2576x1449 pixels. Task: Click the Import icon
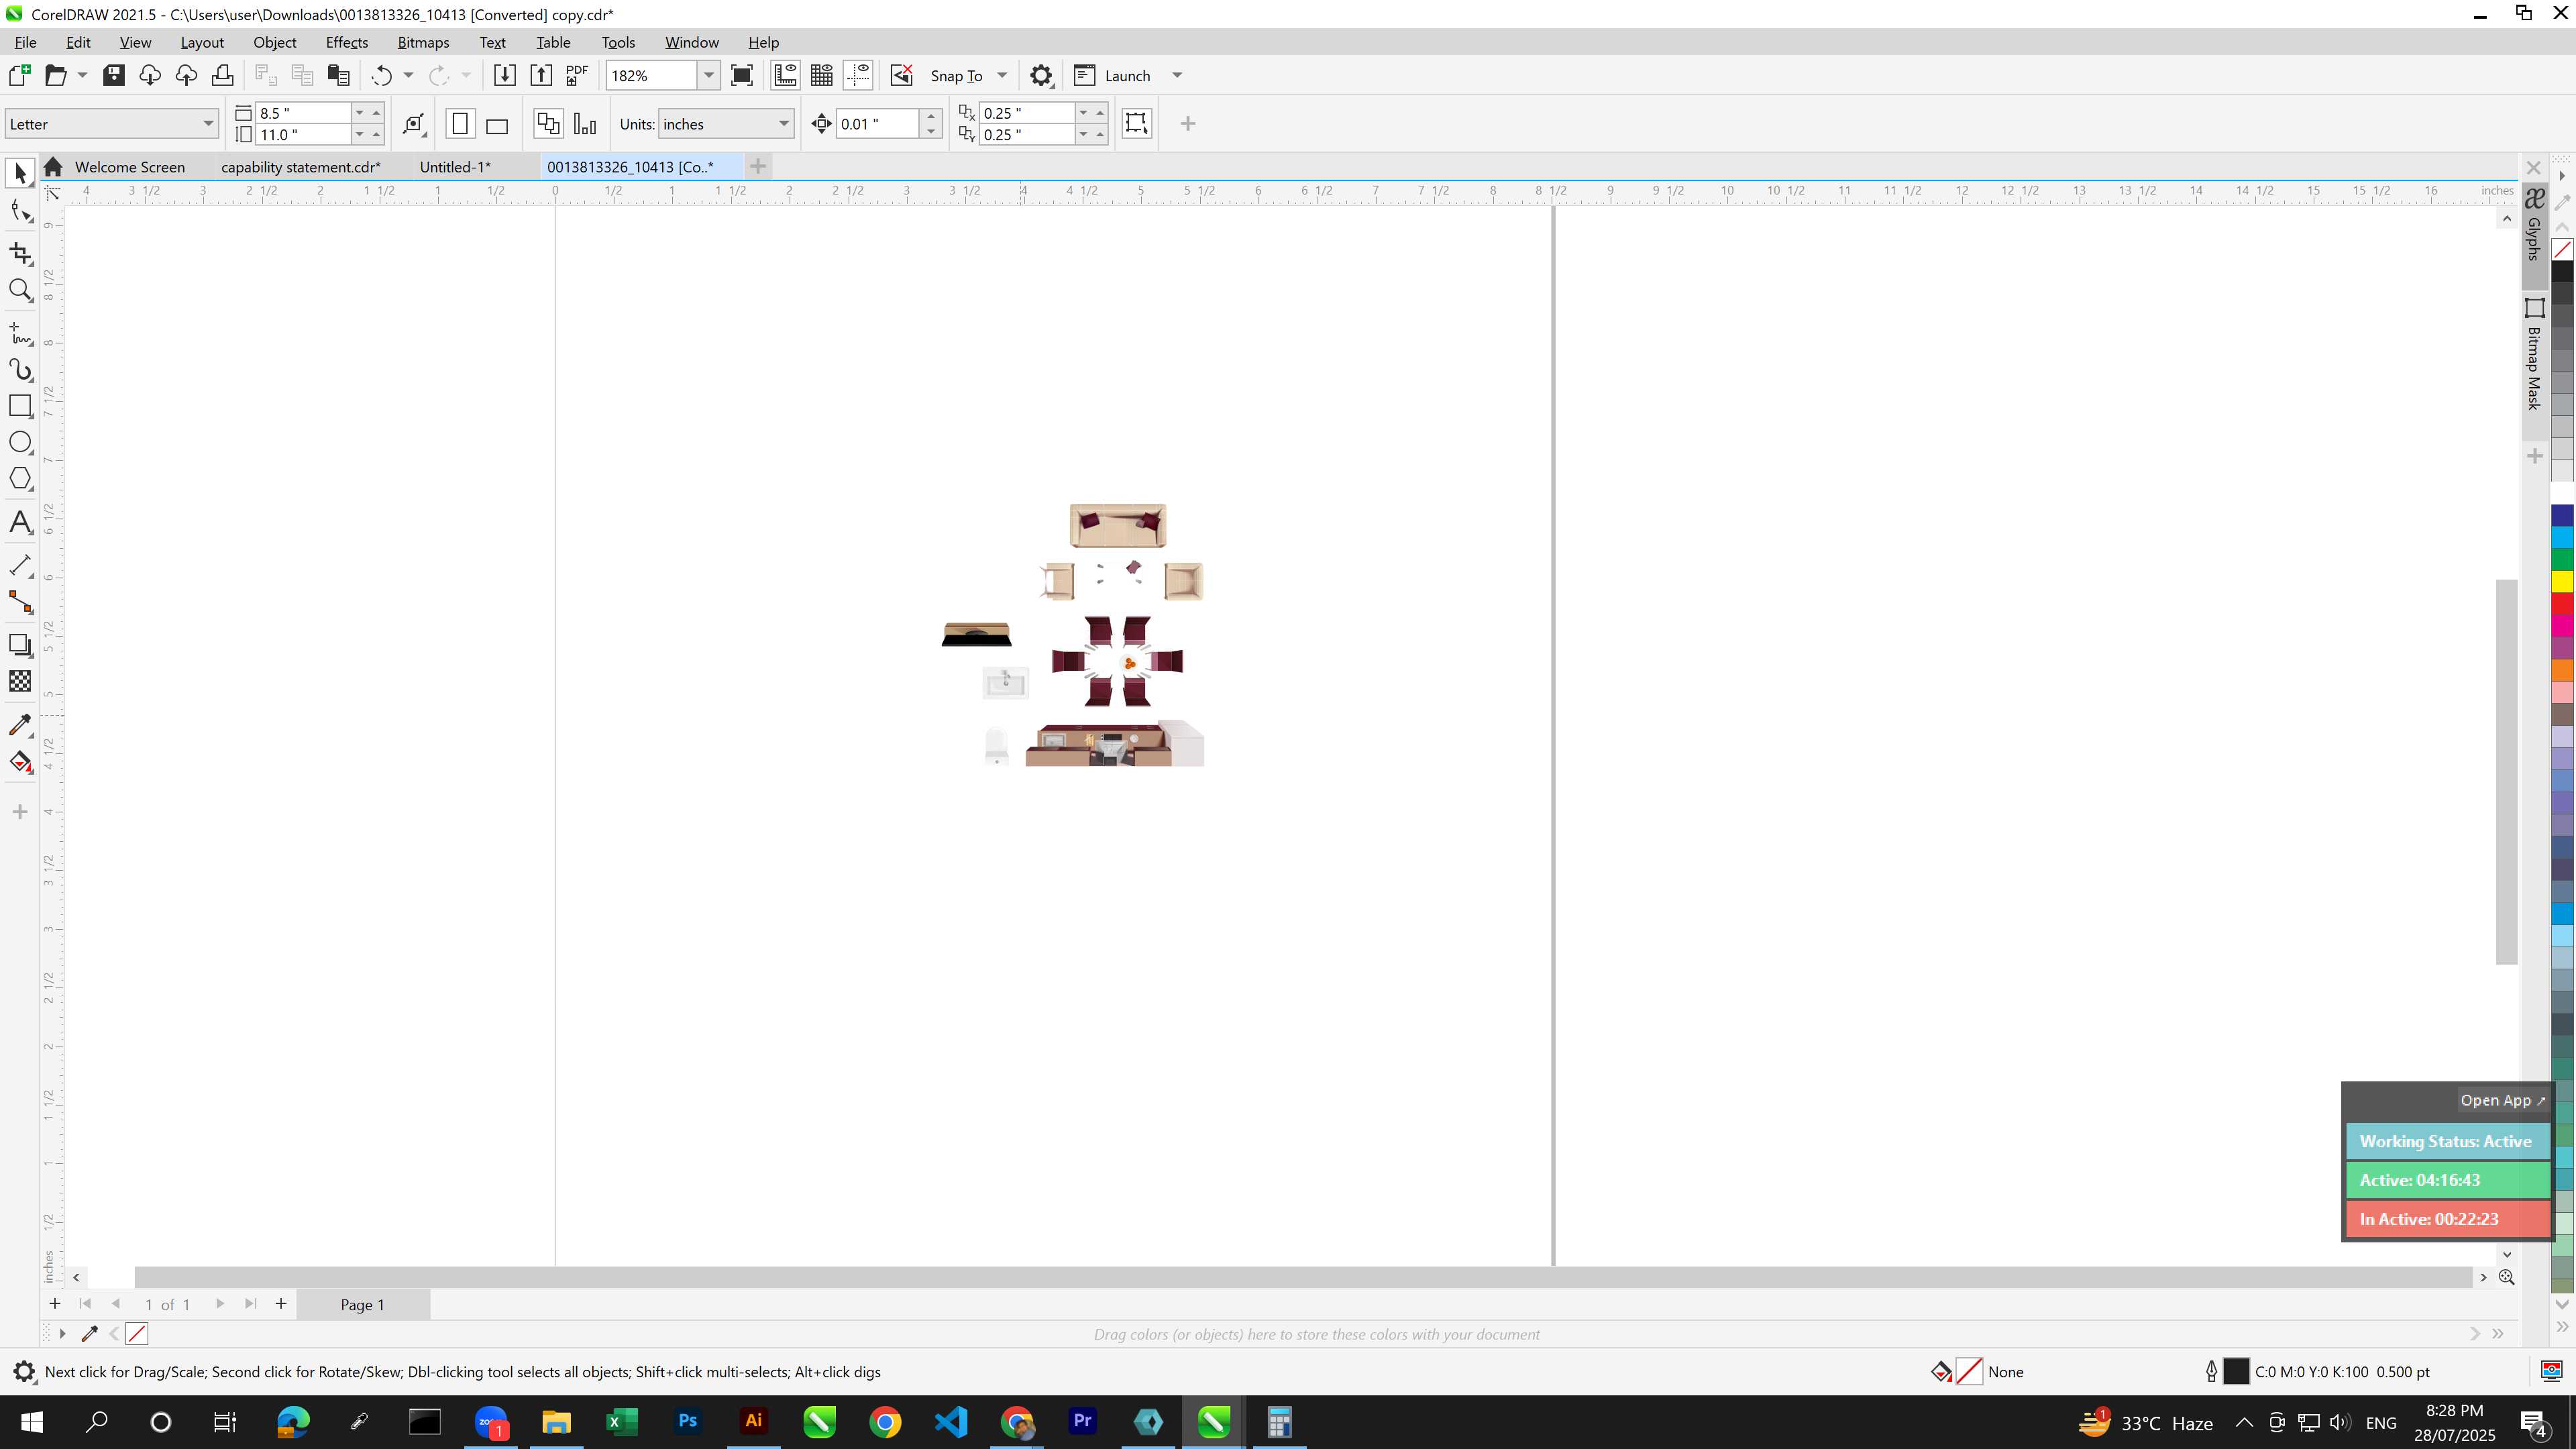[505, 75]
